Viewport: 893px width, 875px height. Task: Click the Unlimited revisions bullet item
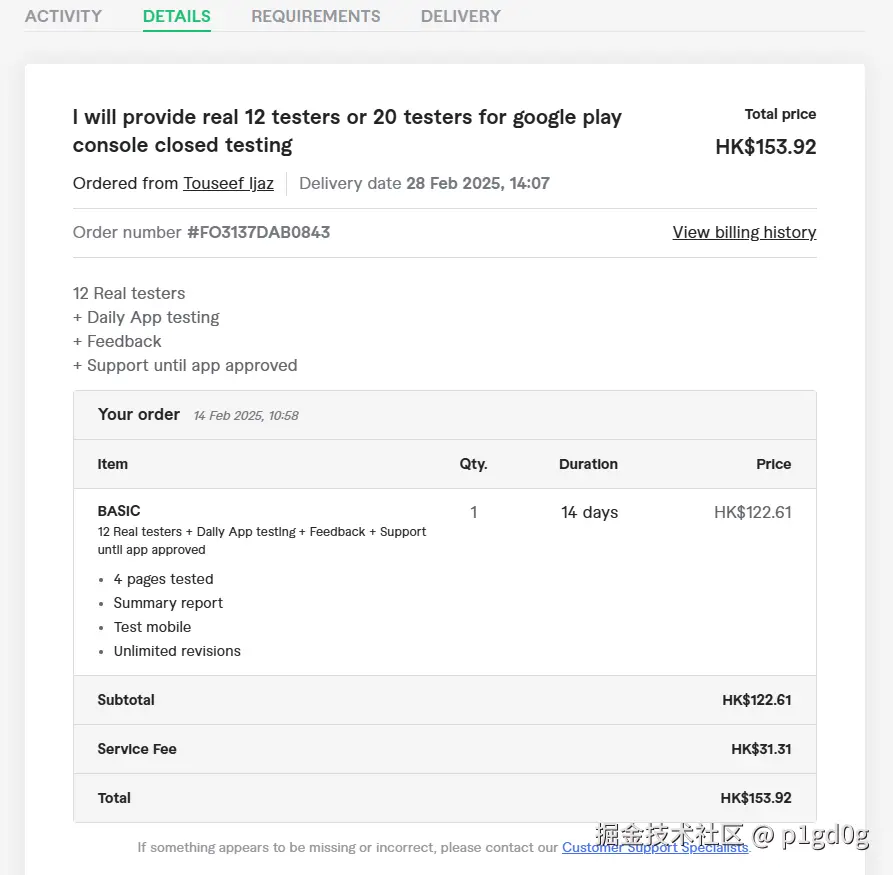coord(177,651)
